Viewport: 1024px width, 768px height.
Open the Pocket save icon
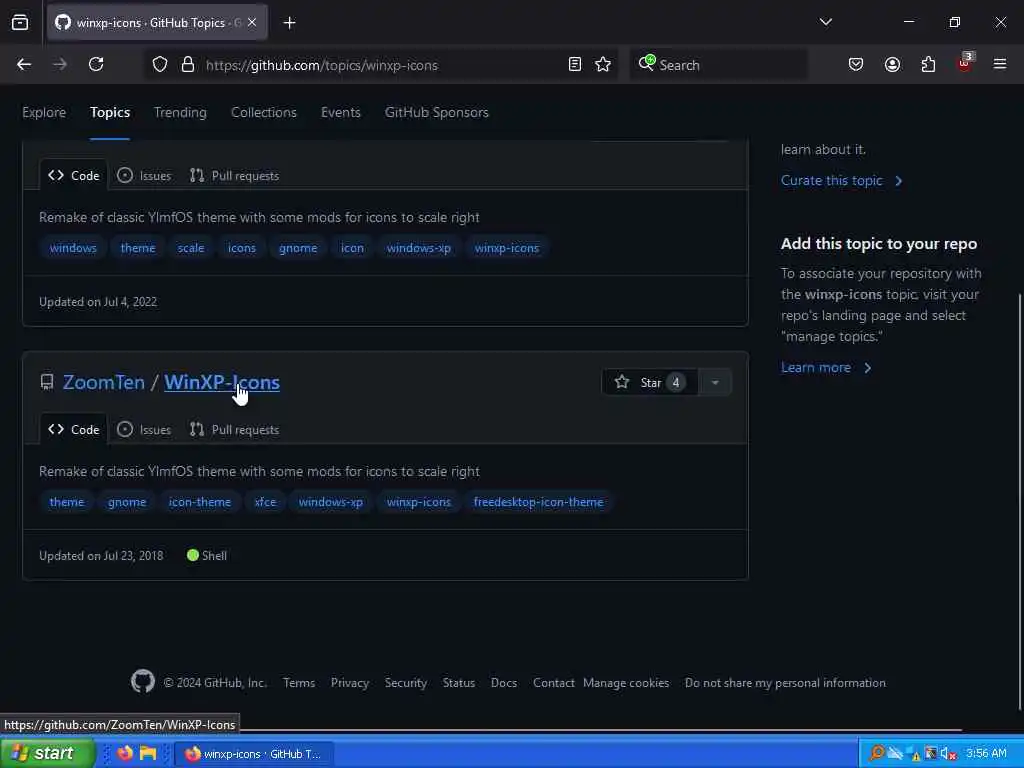point(856,65)
